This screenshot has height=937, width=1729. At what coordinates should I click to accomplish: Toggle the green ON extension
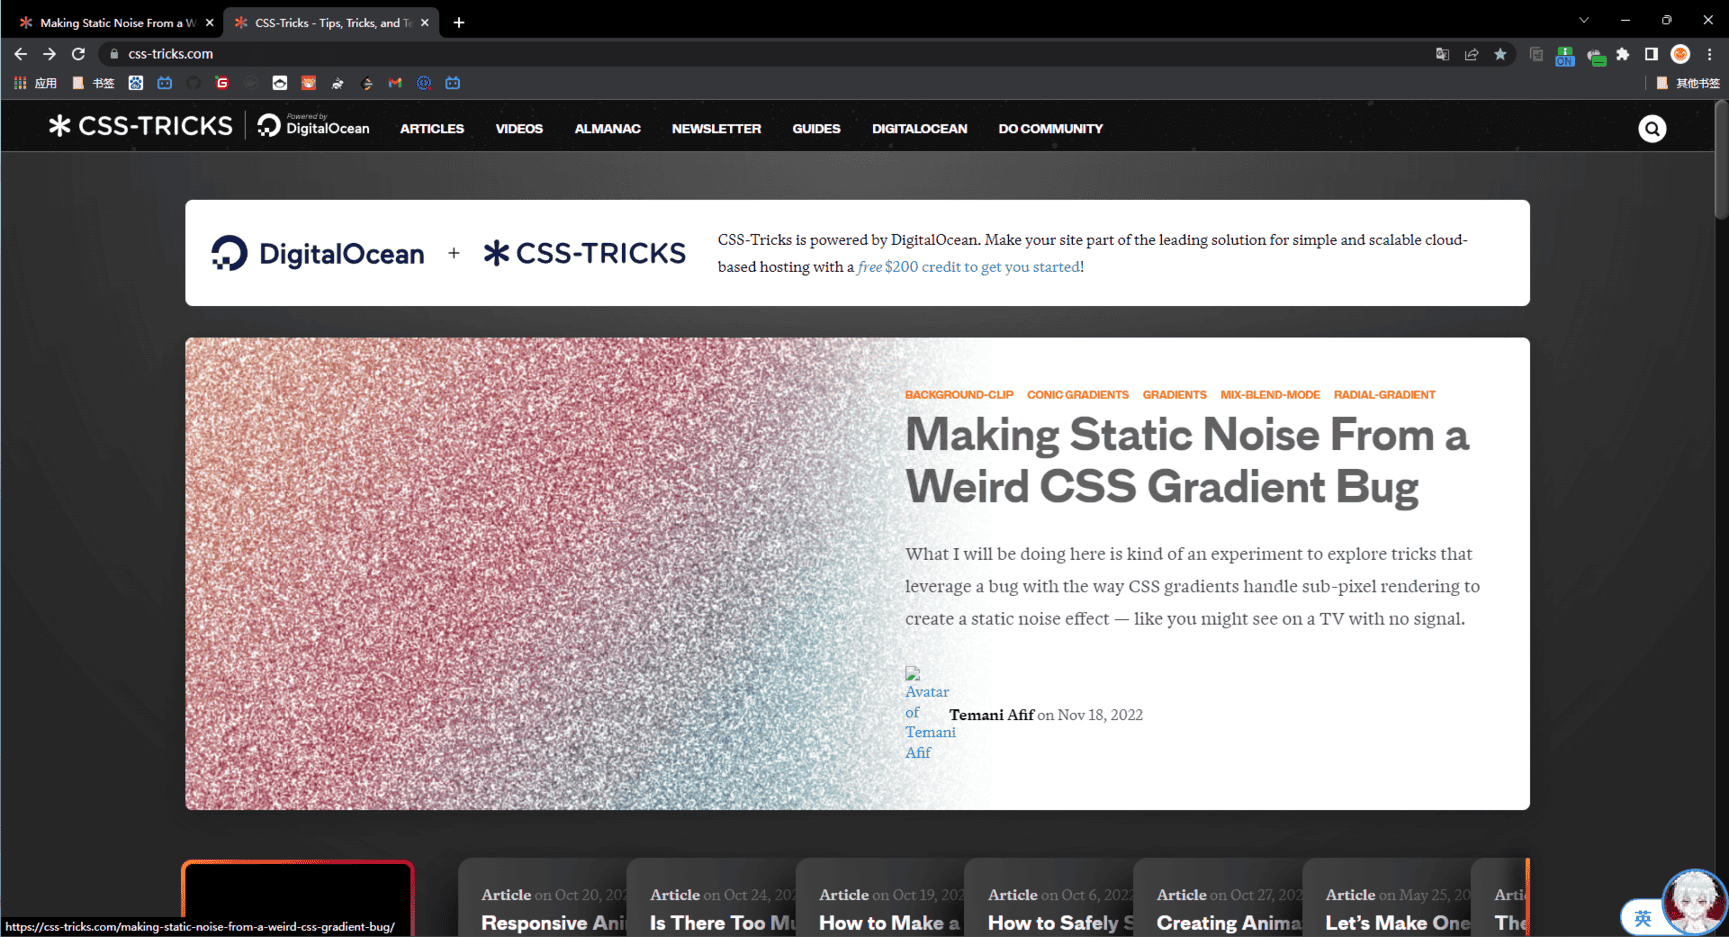[x=1565, y=56]
